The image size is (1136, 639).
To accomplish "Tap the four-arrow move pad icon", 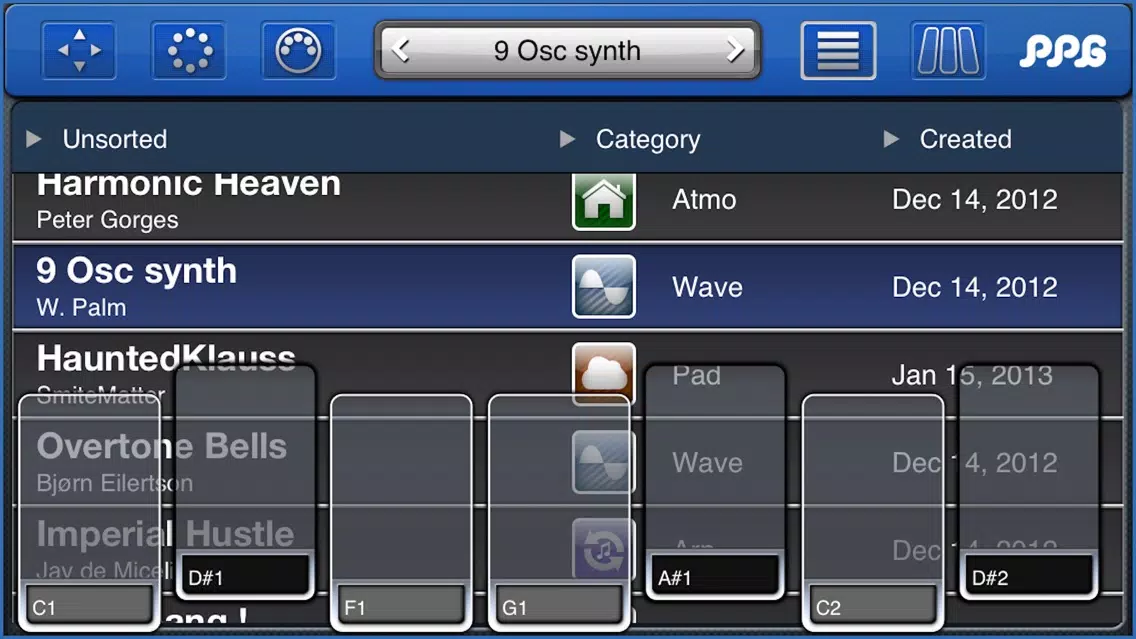I will 79,51.
